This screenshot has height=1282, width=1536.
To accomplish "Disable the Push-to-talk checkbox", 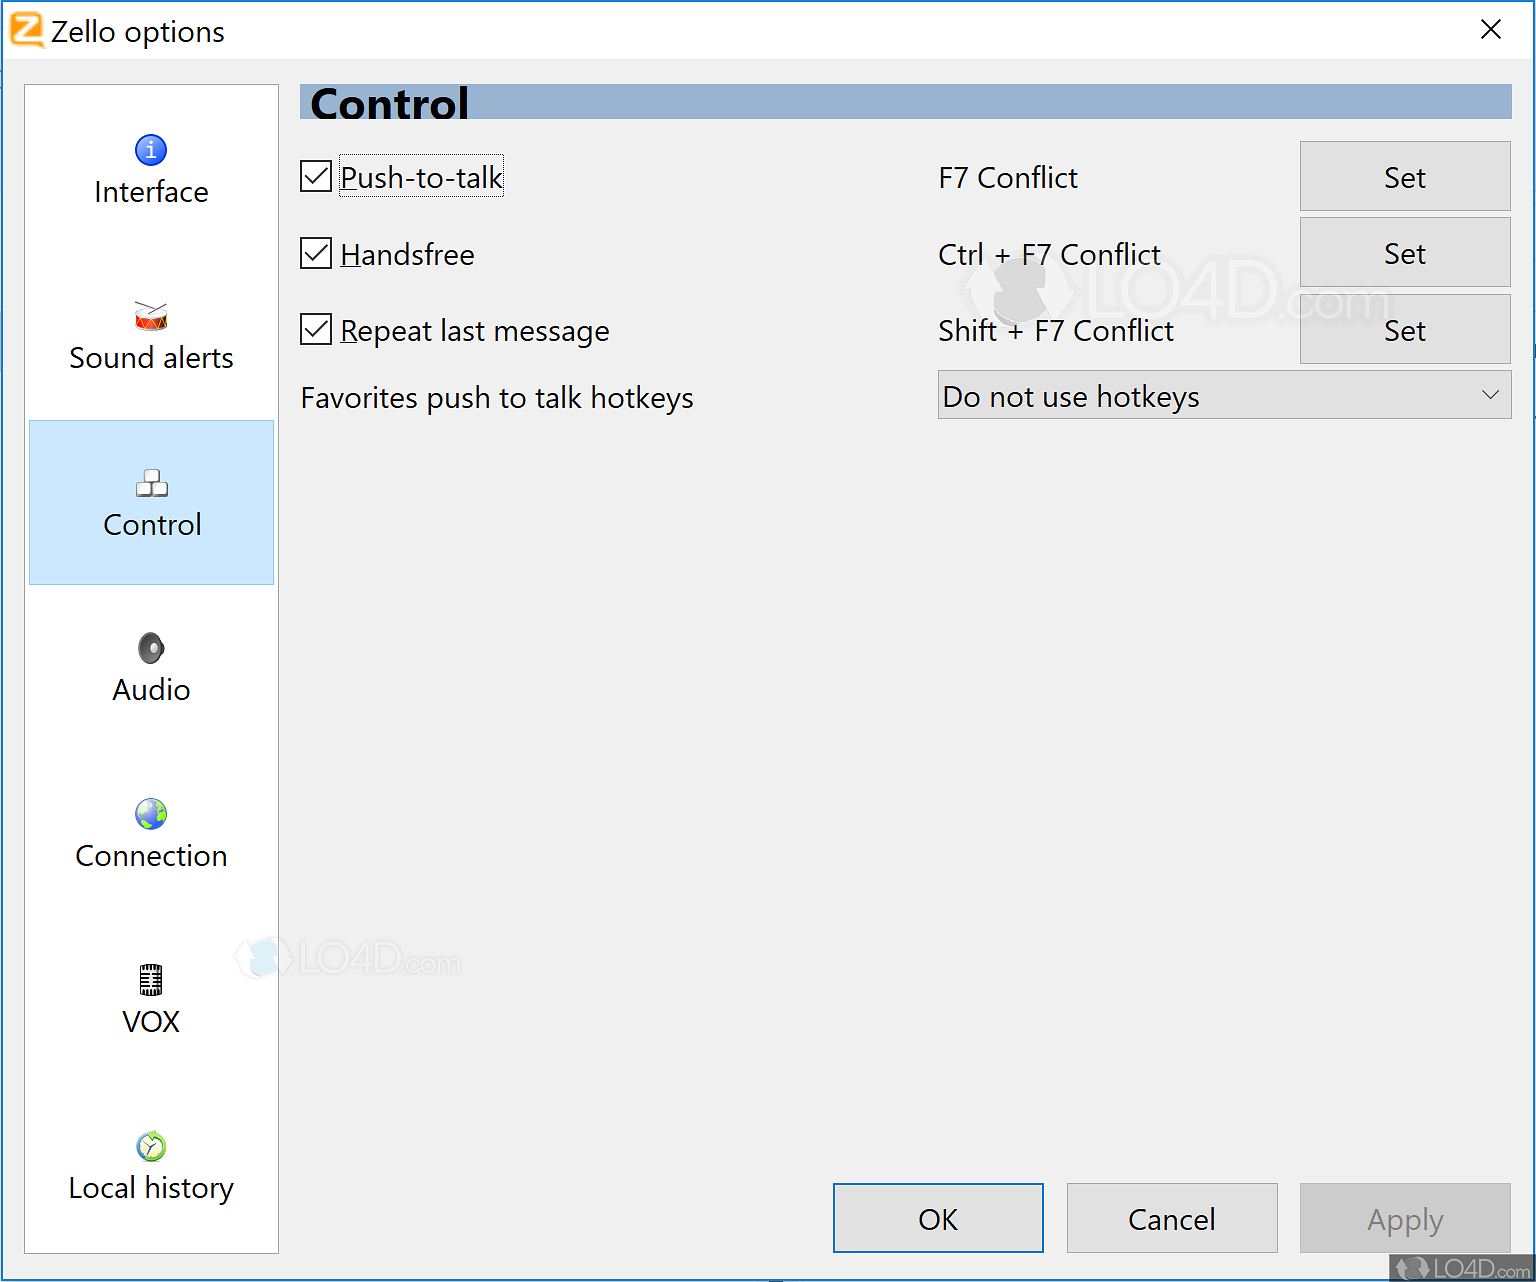I will pos(315,176).
